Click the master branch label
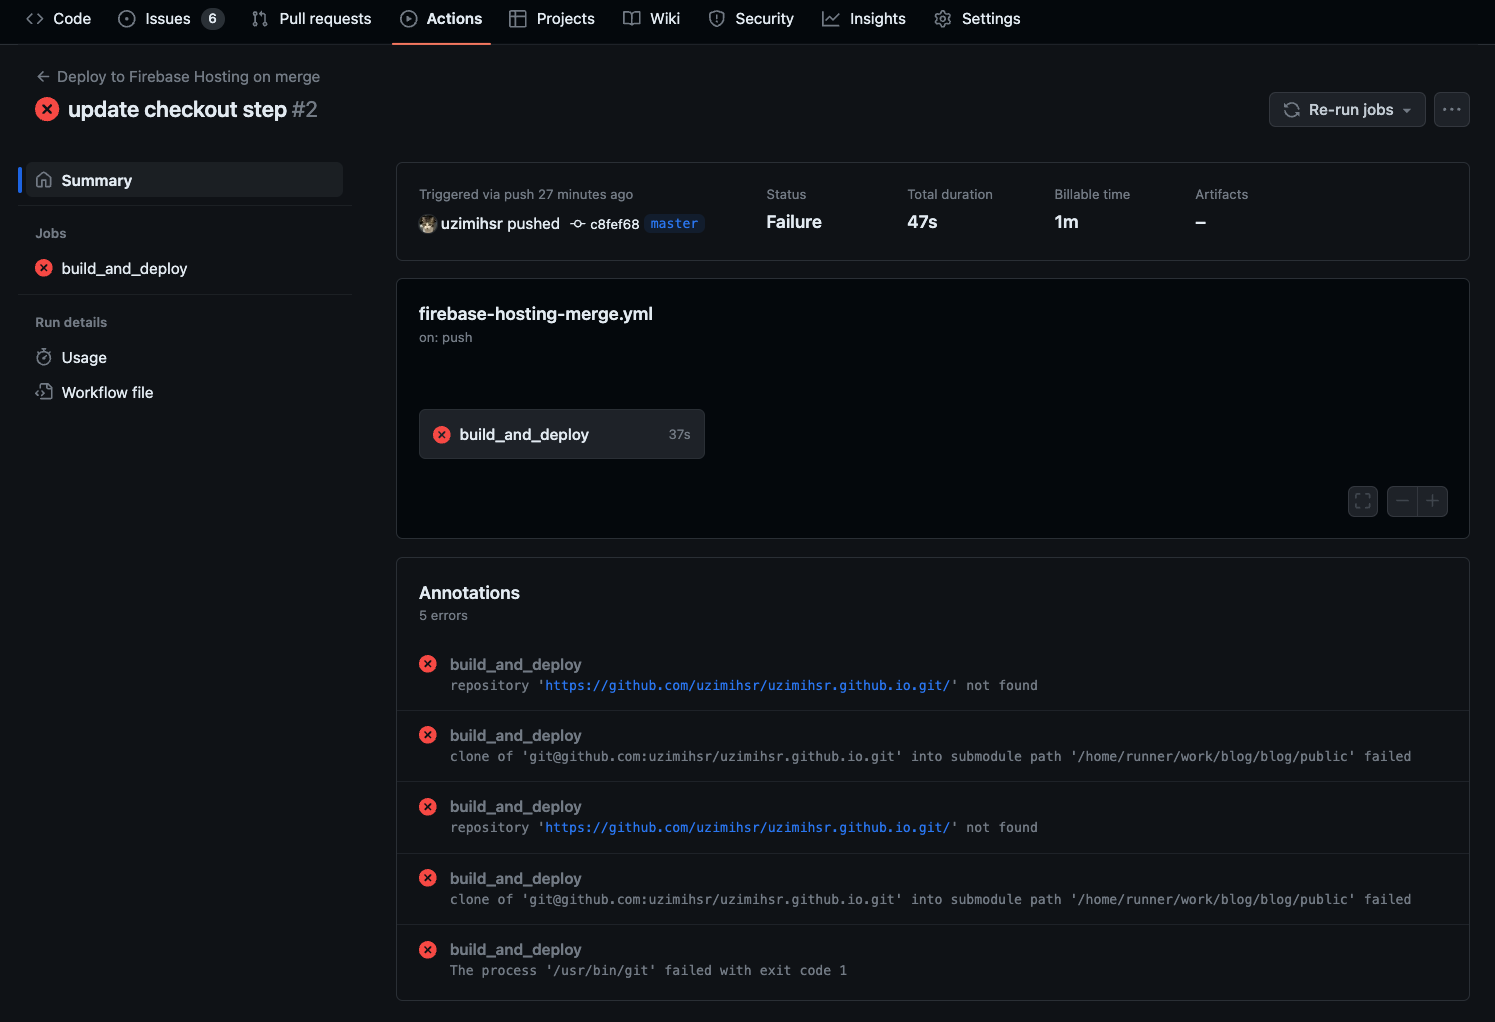The height and width of the screenshot is (1022, 1495). (x=674, y=224)
